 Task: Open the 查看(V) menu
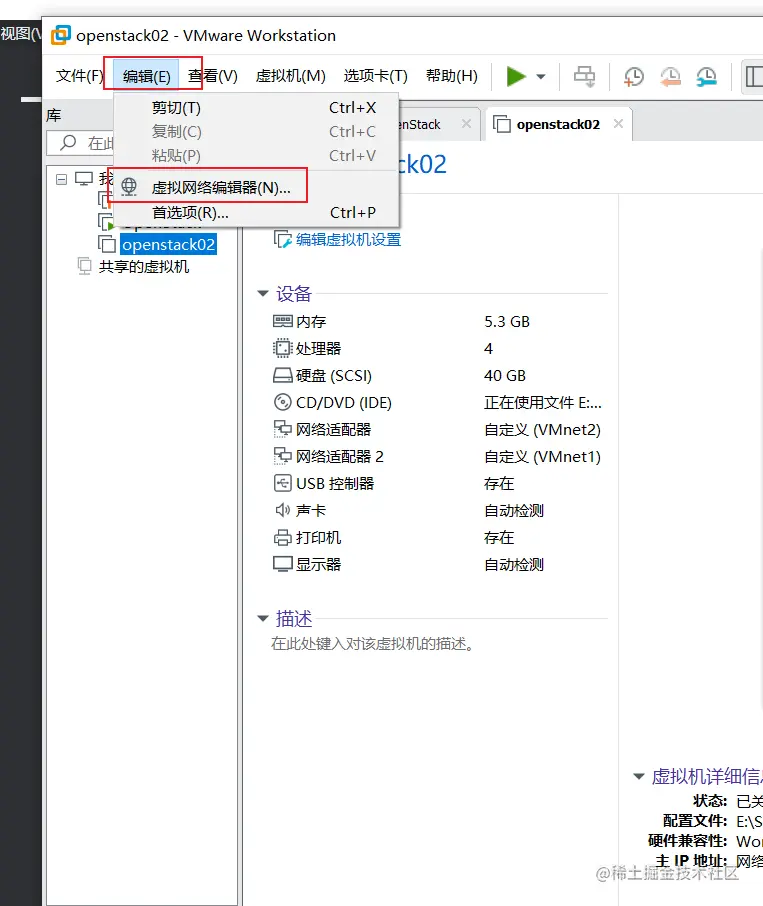213,76
